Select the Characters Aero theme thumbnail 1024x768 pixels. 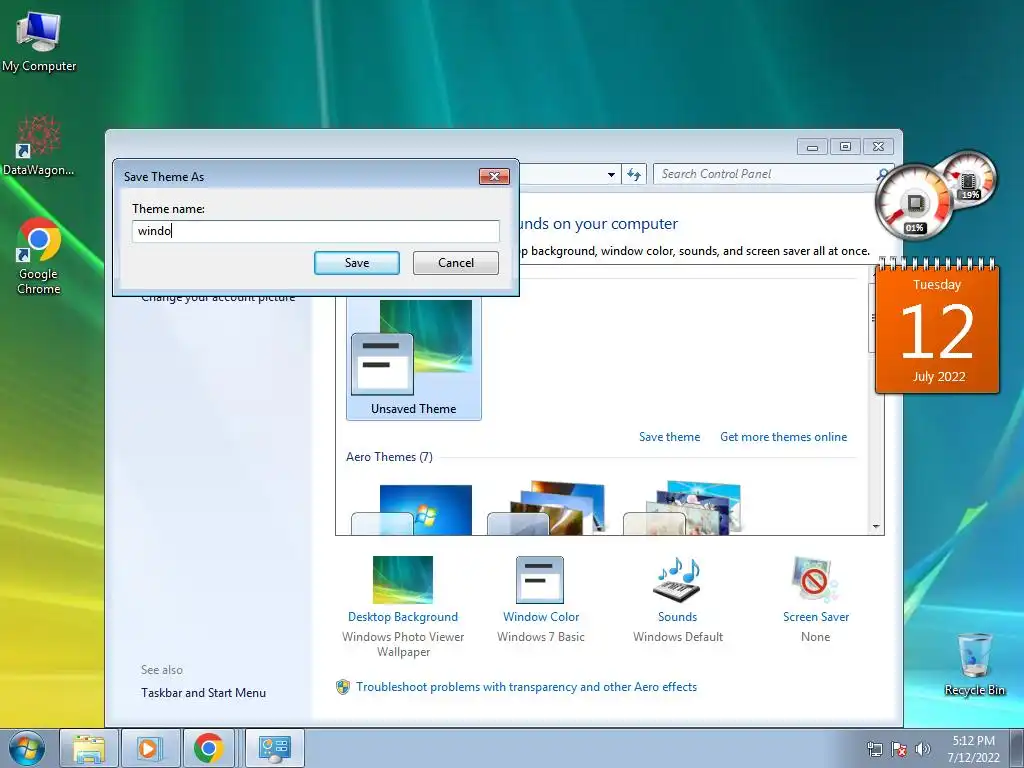click(683, 508)
